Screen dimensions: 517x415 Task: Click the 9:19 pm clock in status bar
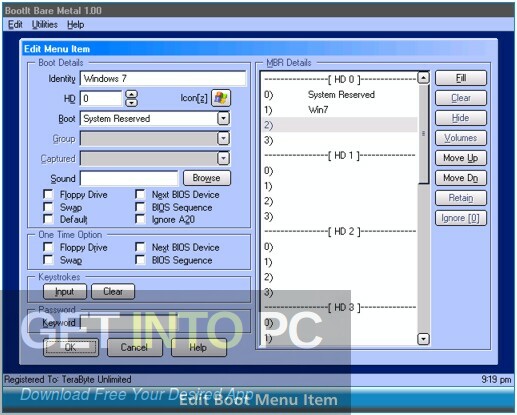click(496, 379)
